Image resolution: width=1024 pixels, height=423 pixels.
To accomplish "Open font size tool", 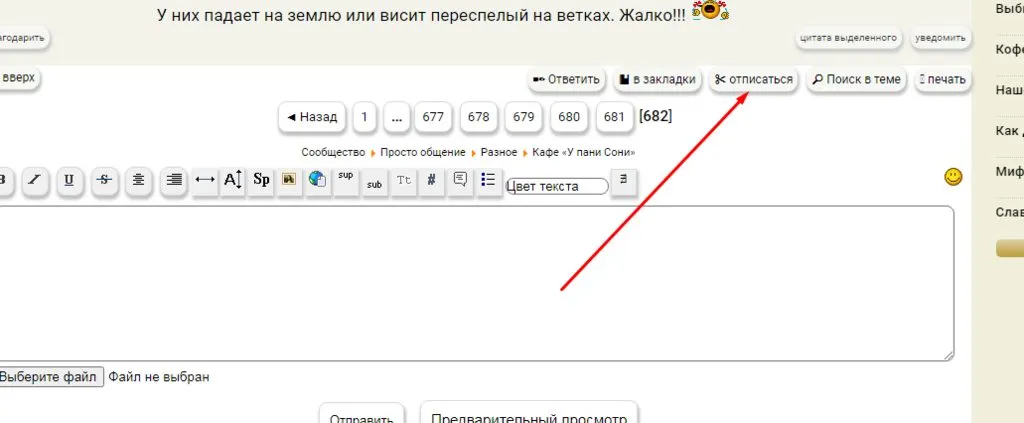I will pos(232,180).
